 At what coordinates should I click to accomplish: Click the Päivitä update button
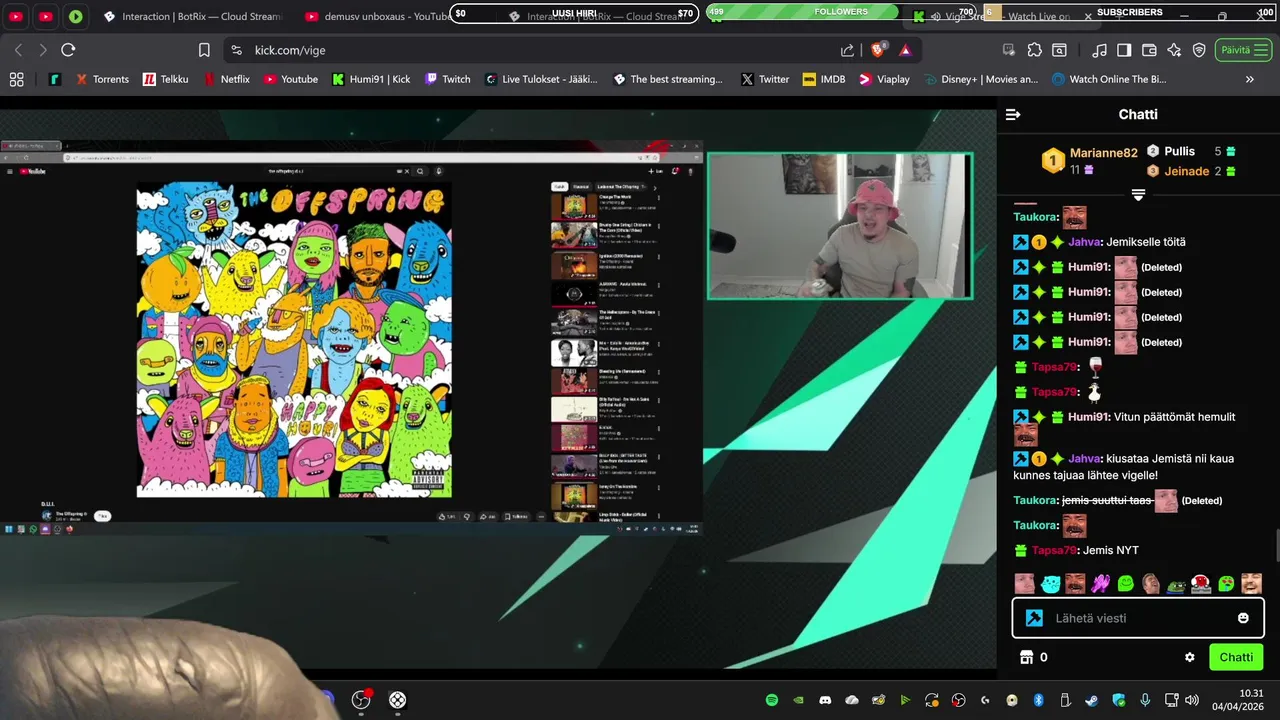point(1244,50)
